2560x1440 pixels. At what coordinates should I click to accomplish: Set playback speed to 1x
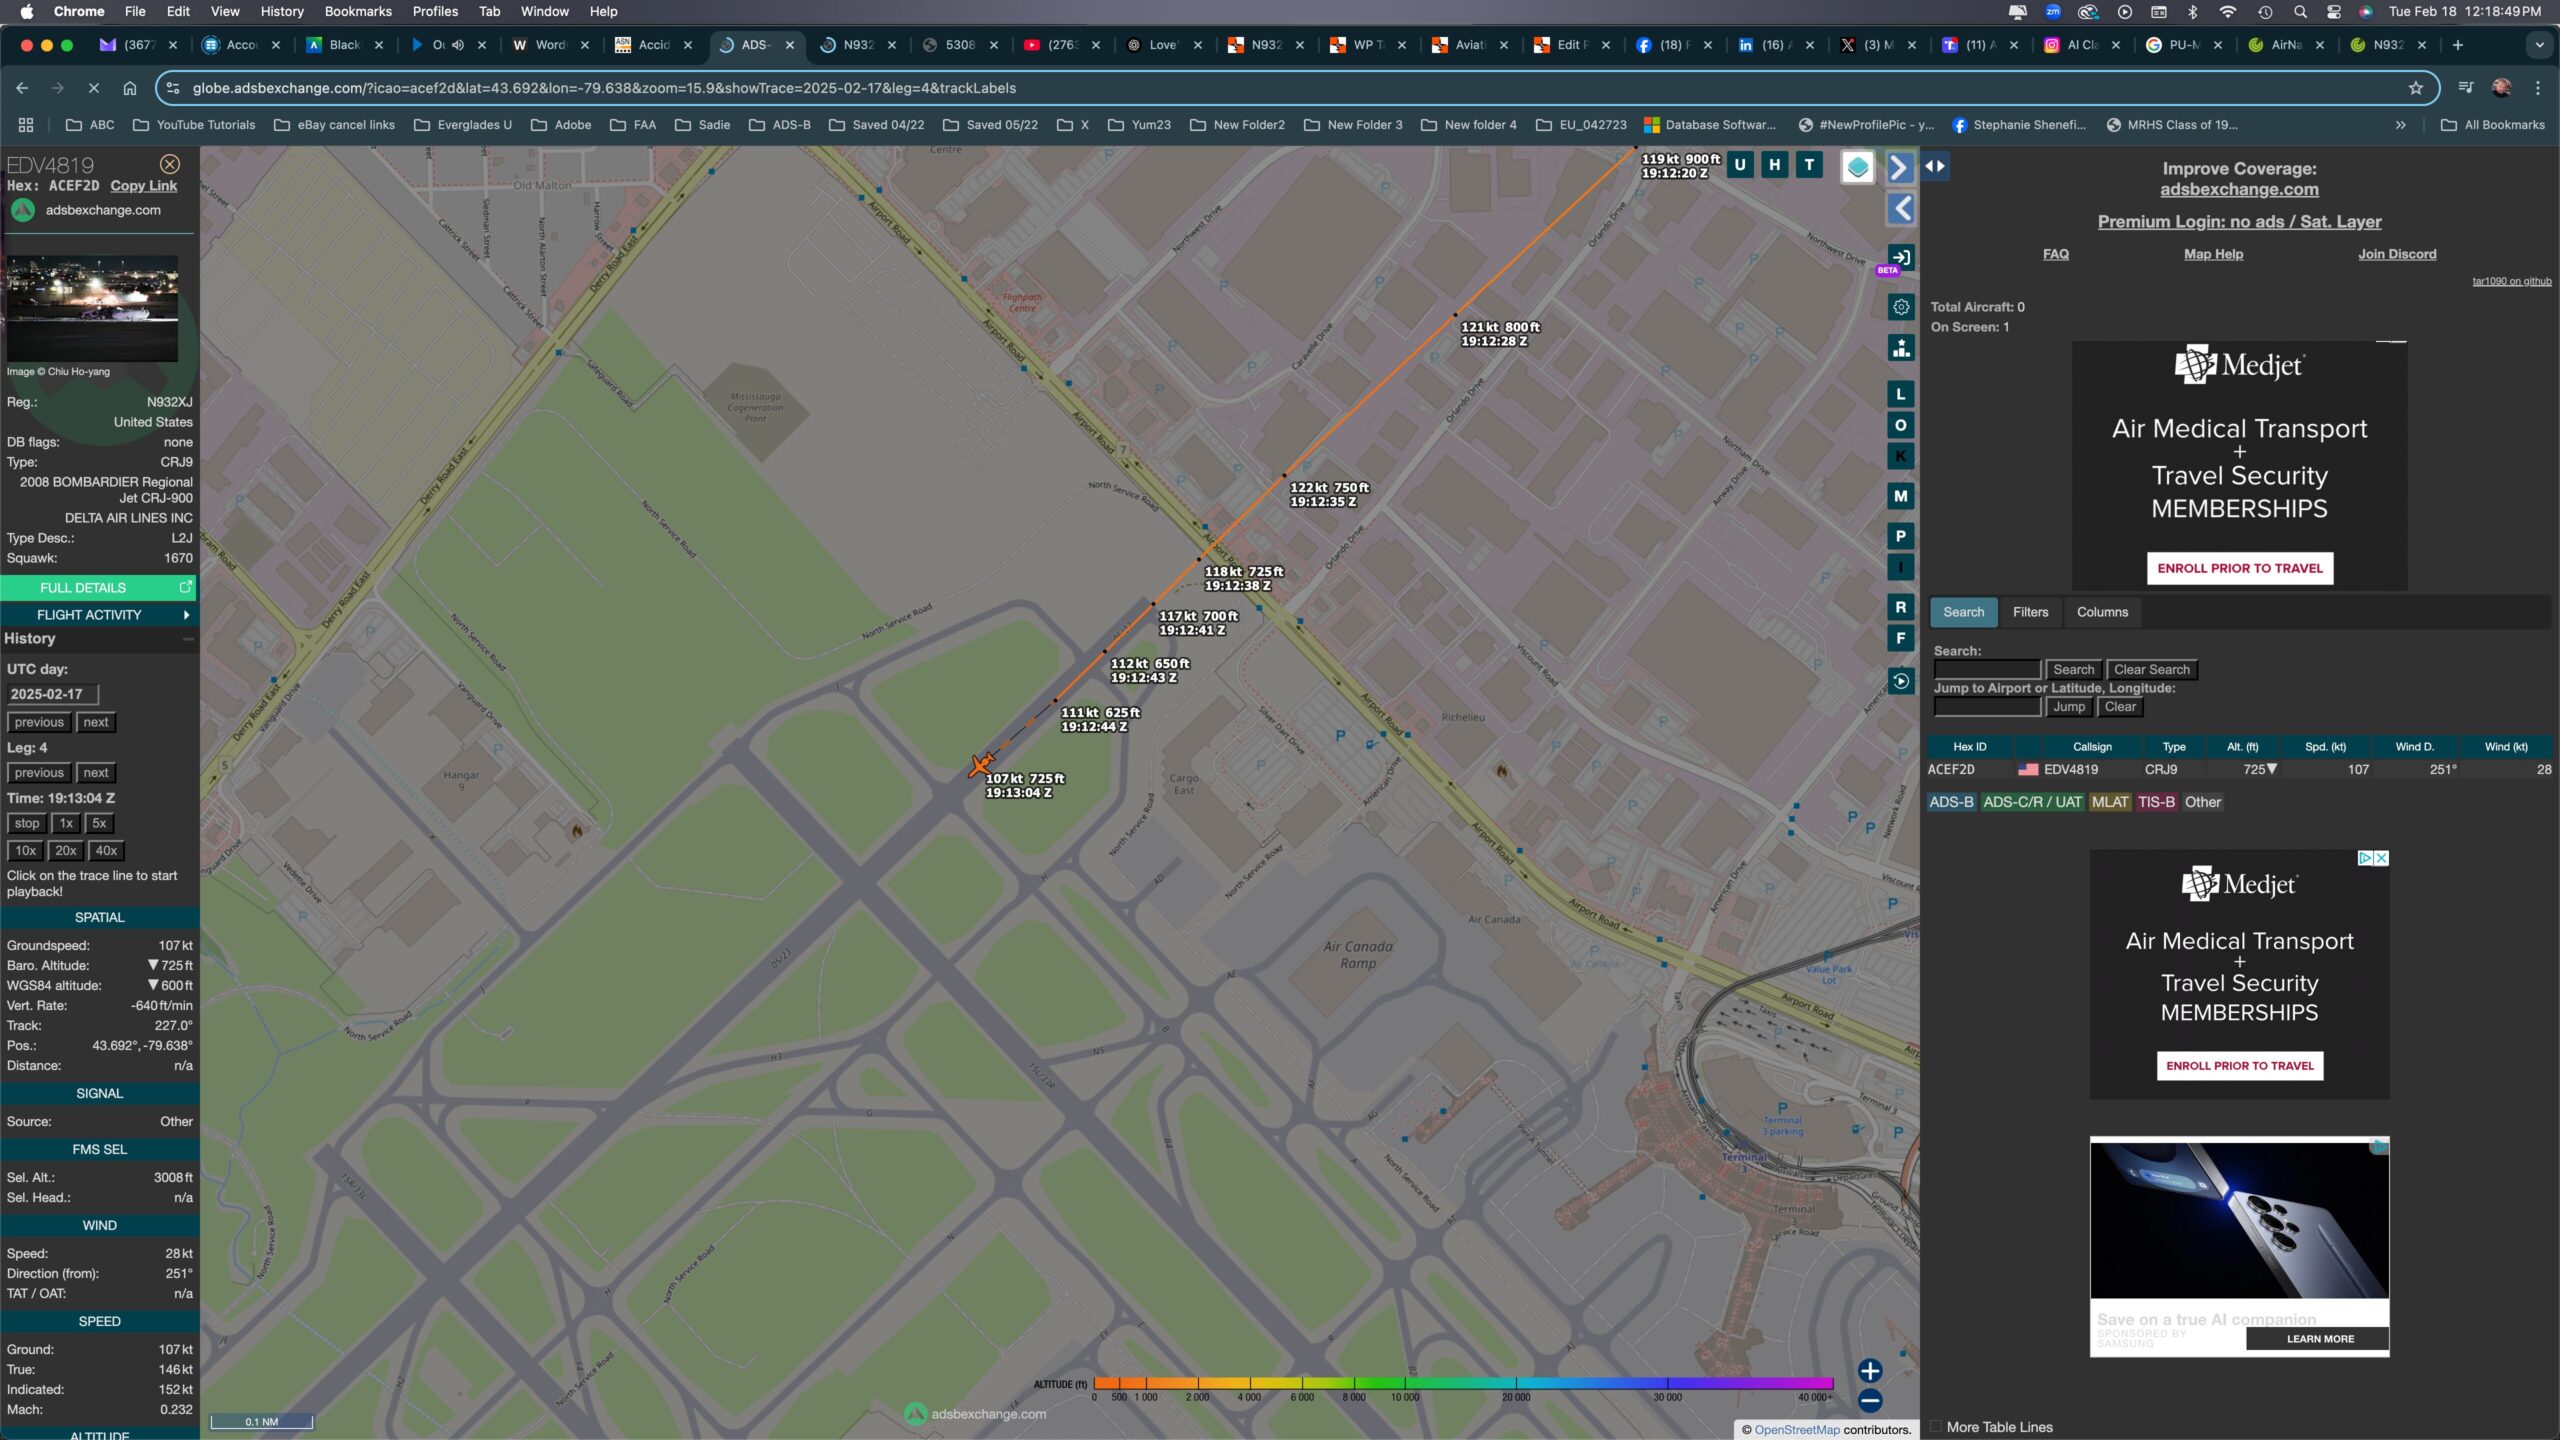[x=66, y=824]
